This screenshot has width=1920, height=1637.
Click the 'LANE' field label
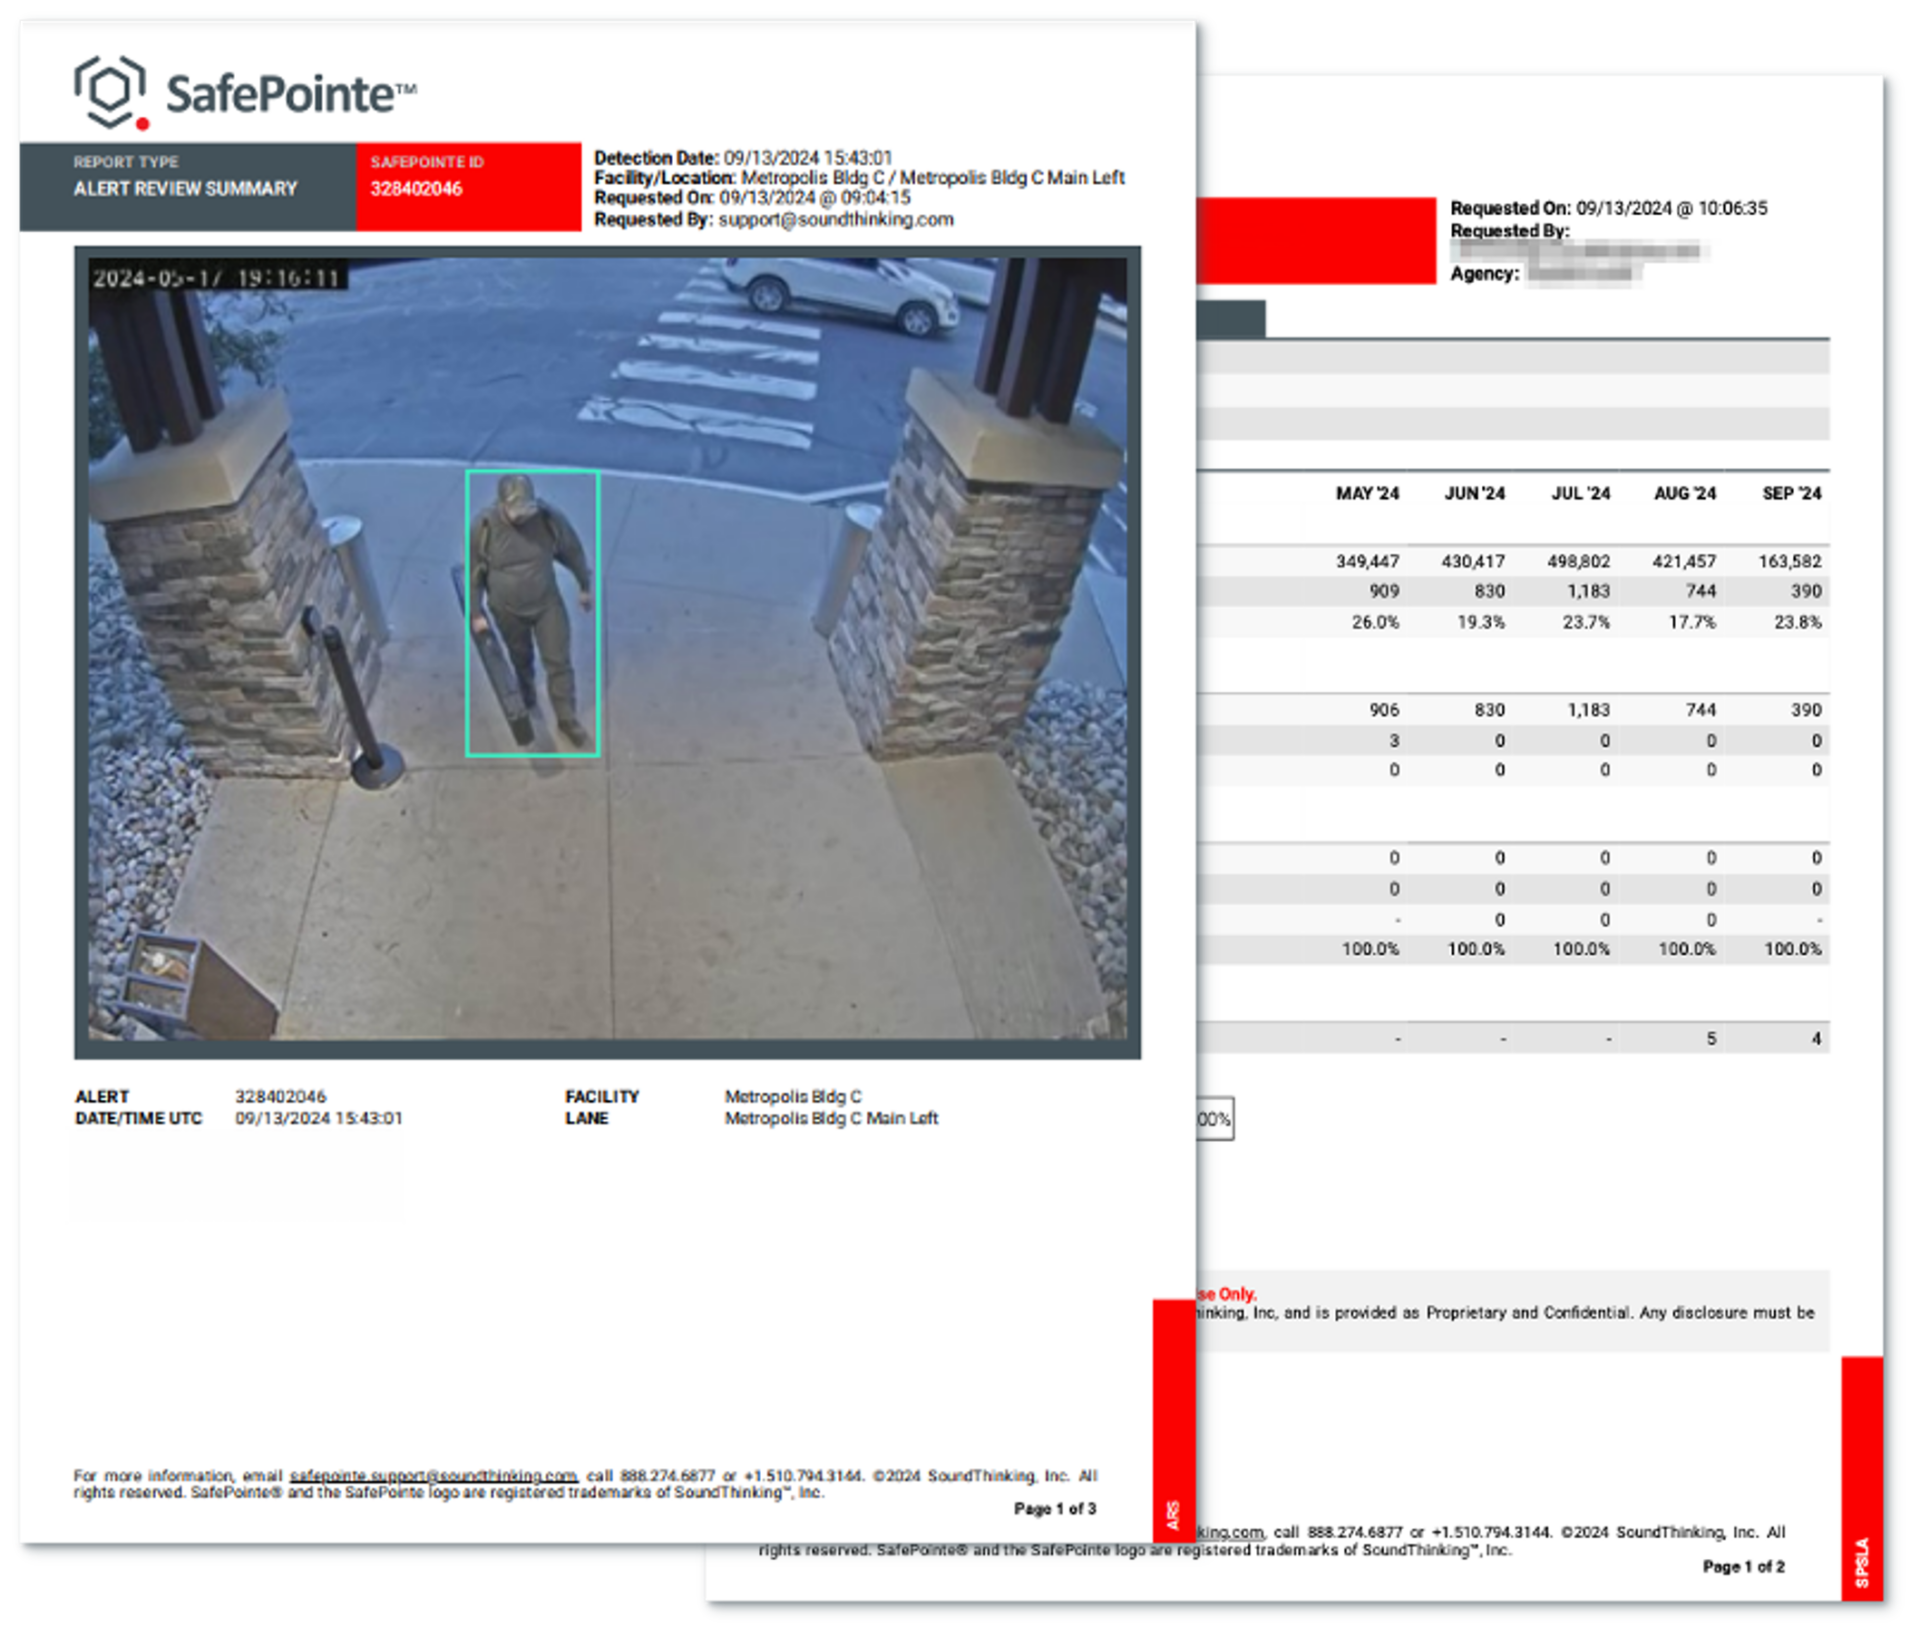(586, 1119)
